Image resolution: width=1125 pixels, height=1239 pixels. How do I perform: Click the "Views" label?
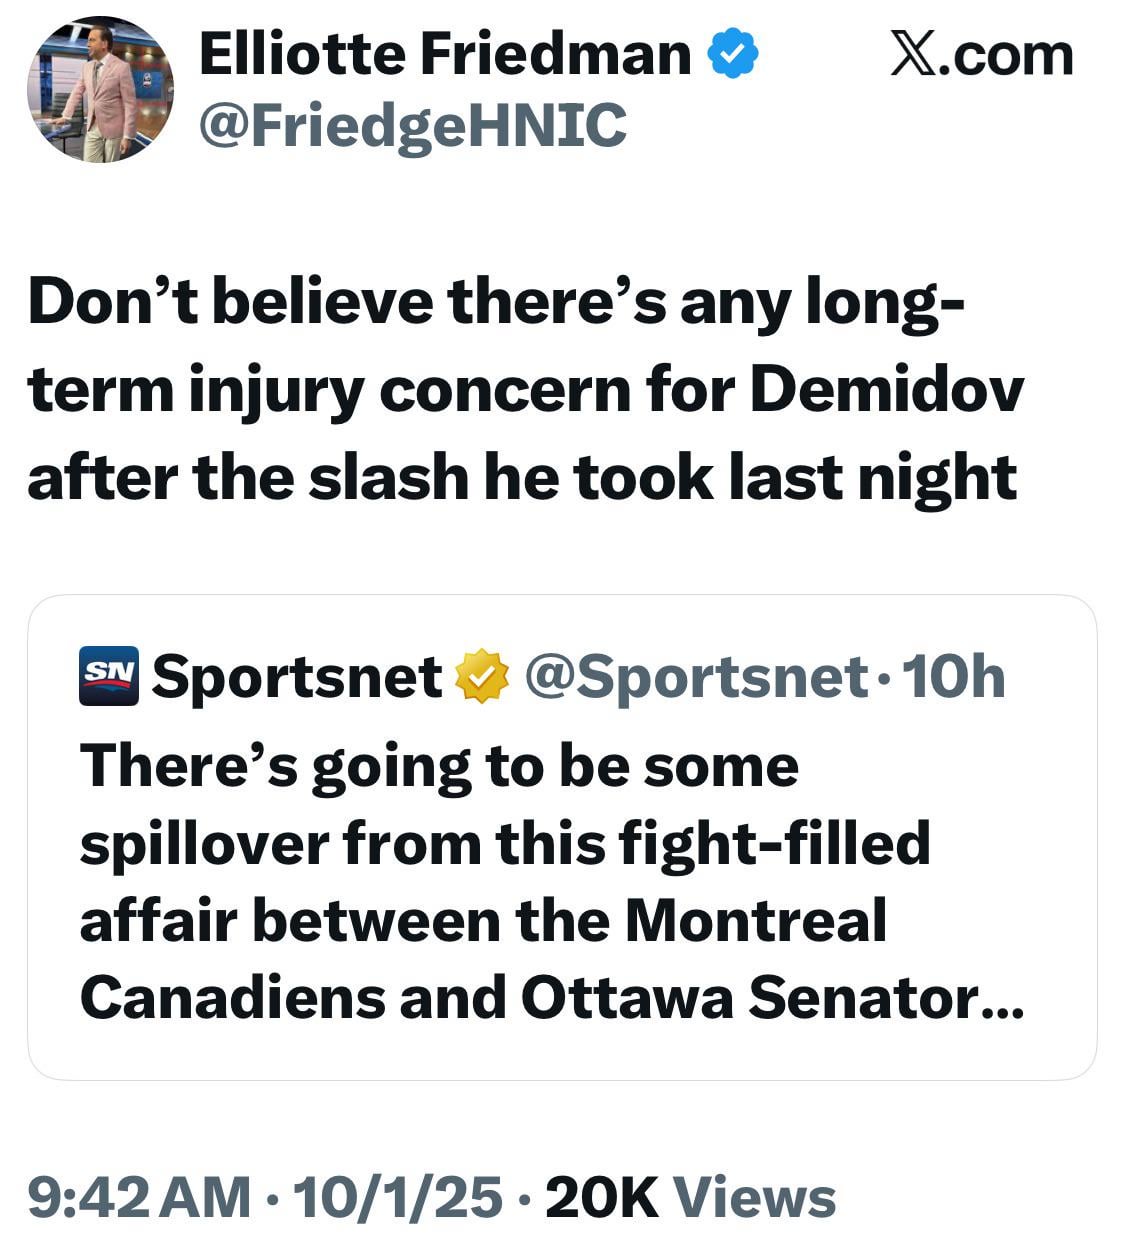754,1197
